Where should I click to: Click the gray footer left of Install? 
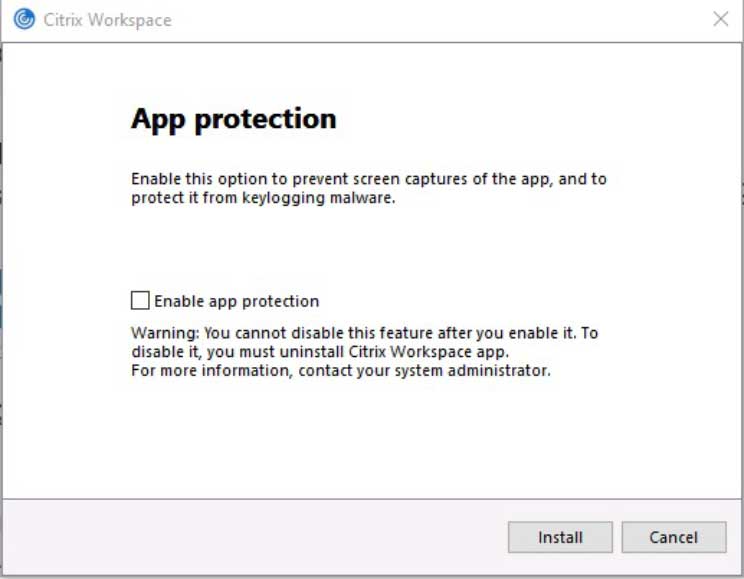(250, 537)
